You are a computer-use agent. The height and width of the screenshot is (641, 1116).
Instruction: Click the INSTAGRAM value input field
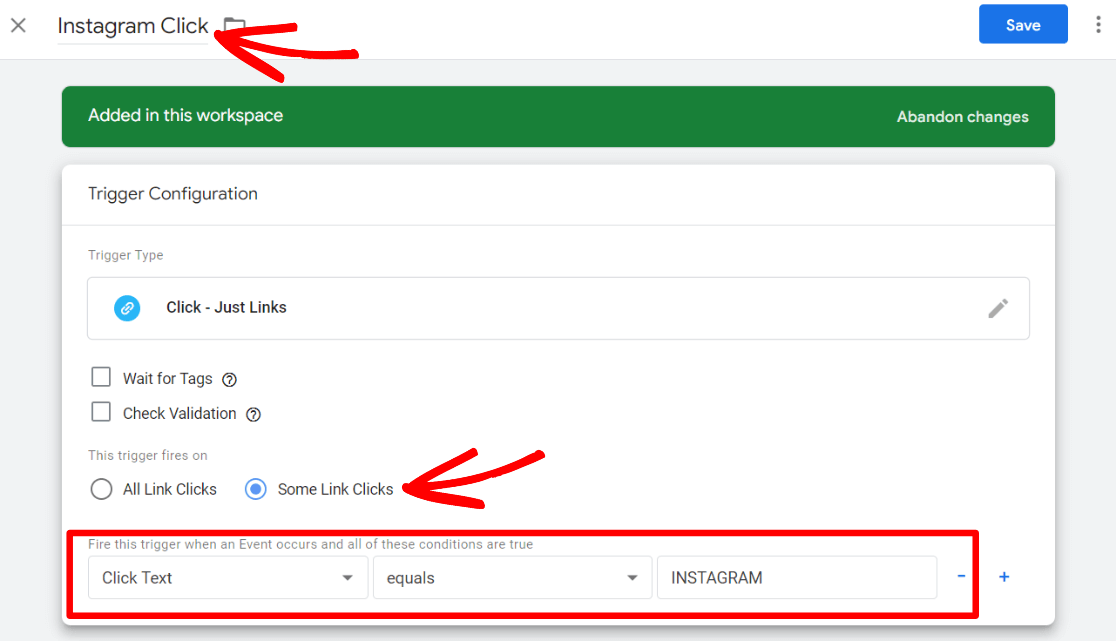(796, 578)
